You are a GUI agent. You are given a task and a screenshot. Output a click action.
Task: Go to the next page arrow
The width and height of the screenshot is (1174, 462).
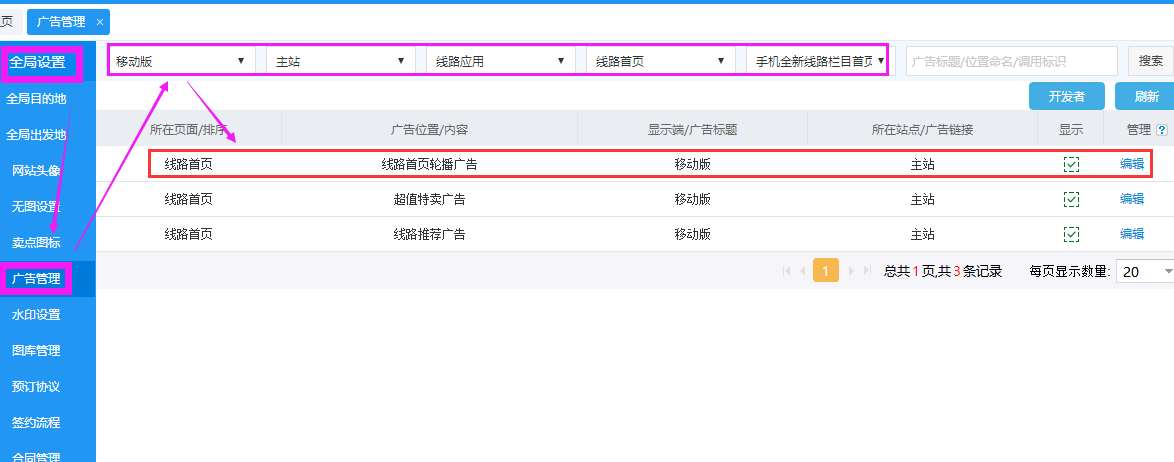point(852,271)
